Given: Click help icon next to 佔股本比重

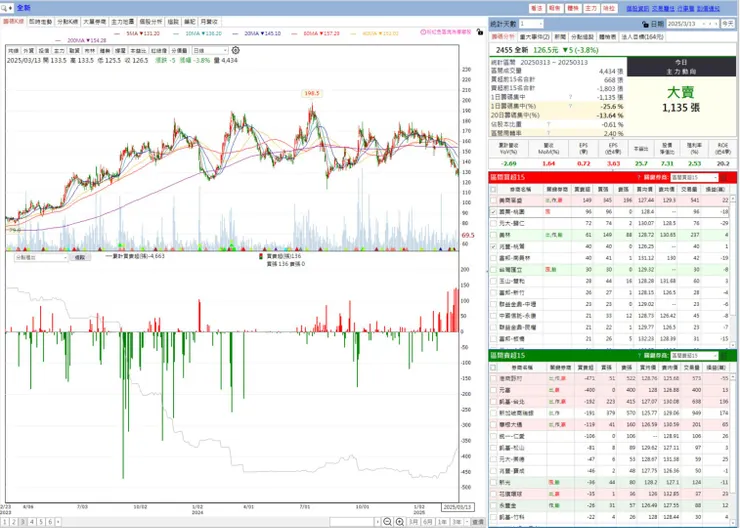Looking at the screenshot, I should click(x=548, y=125).
